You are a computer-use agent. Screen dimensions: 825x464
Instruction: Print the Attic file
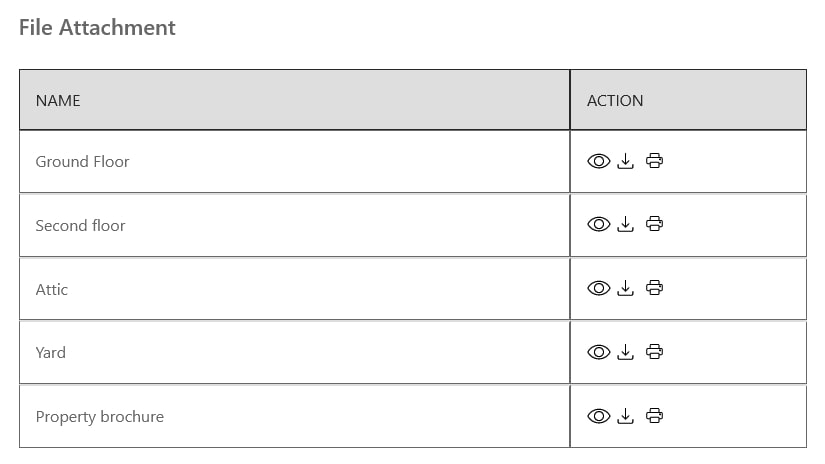point(654,289)
